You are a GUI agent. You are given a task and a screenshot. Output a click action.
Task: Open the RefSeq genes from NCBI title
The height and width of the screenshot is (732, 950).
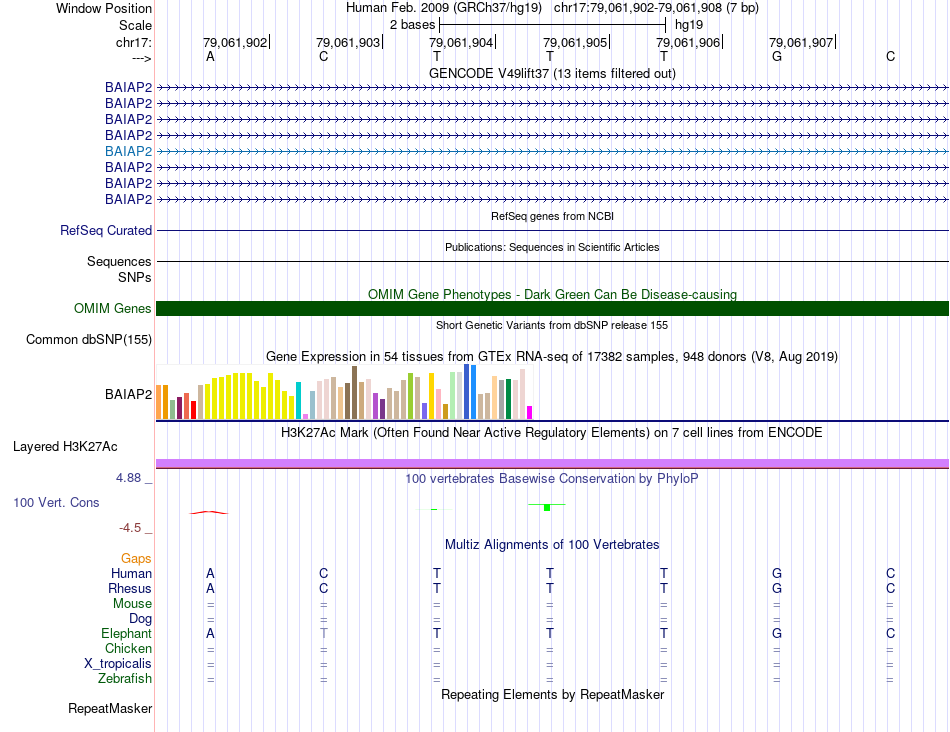click(552, 216)
